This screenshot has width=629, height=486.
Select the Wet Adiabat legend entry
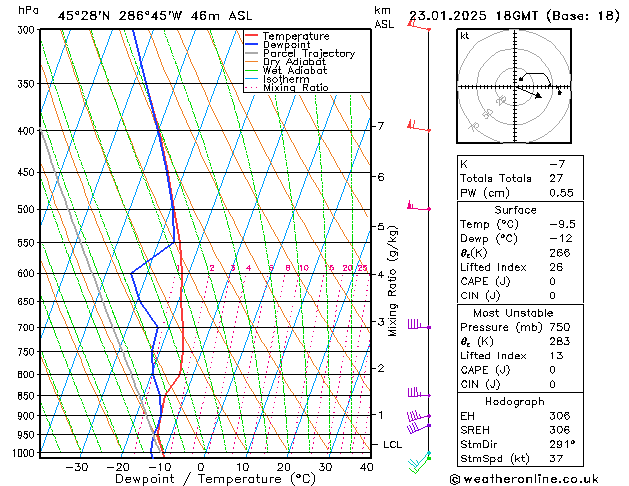pyautogui.click(x=286, y=70)
